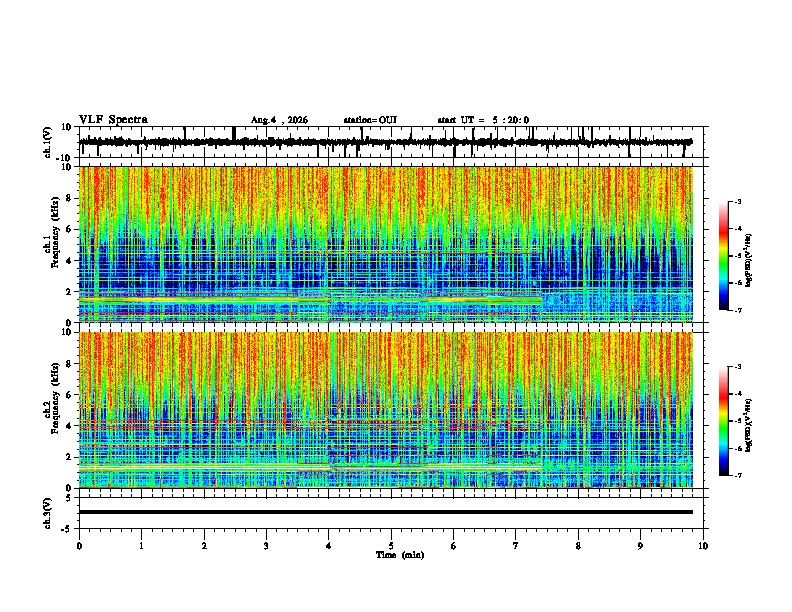792x612 pixels.
Task: Click time axis tick label "3"
Action: point(266,546)
